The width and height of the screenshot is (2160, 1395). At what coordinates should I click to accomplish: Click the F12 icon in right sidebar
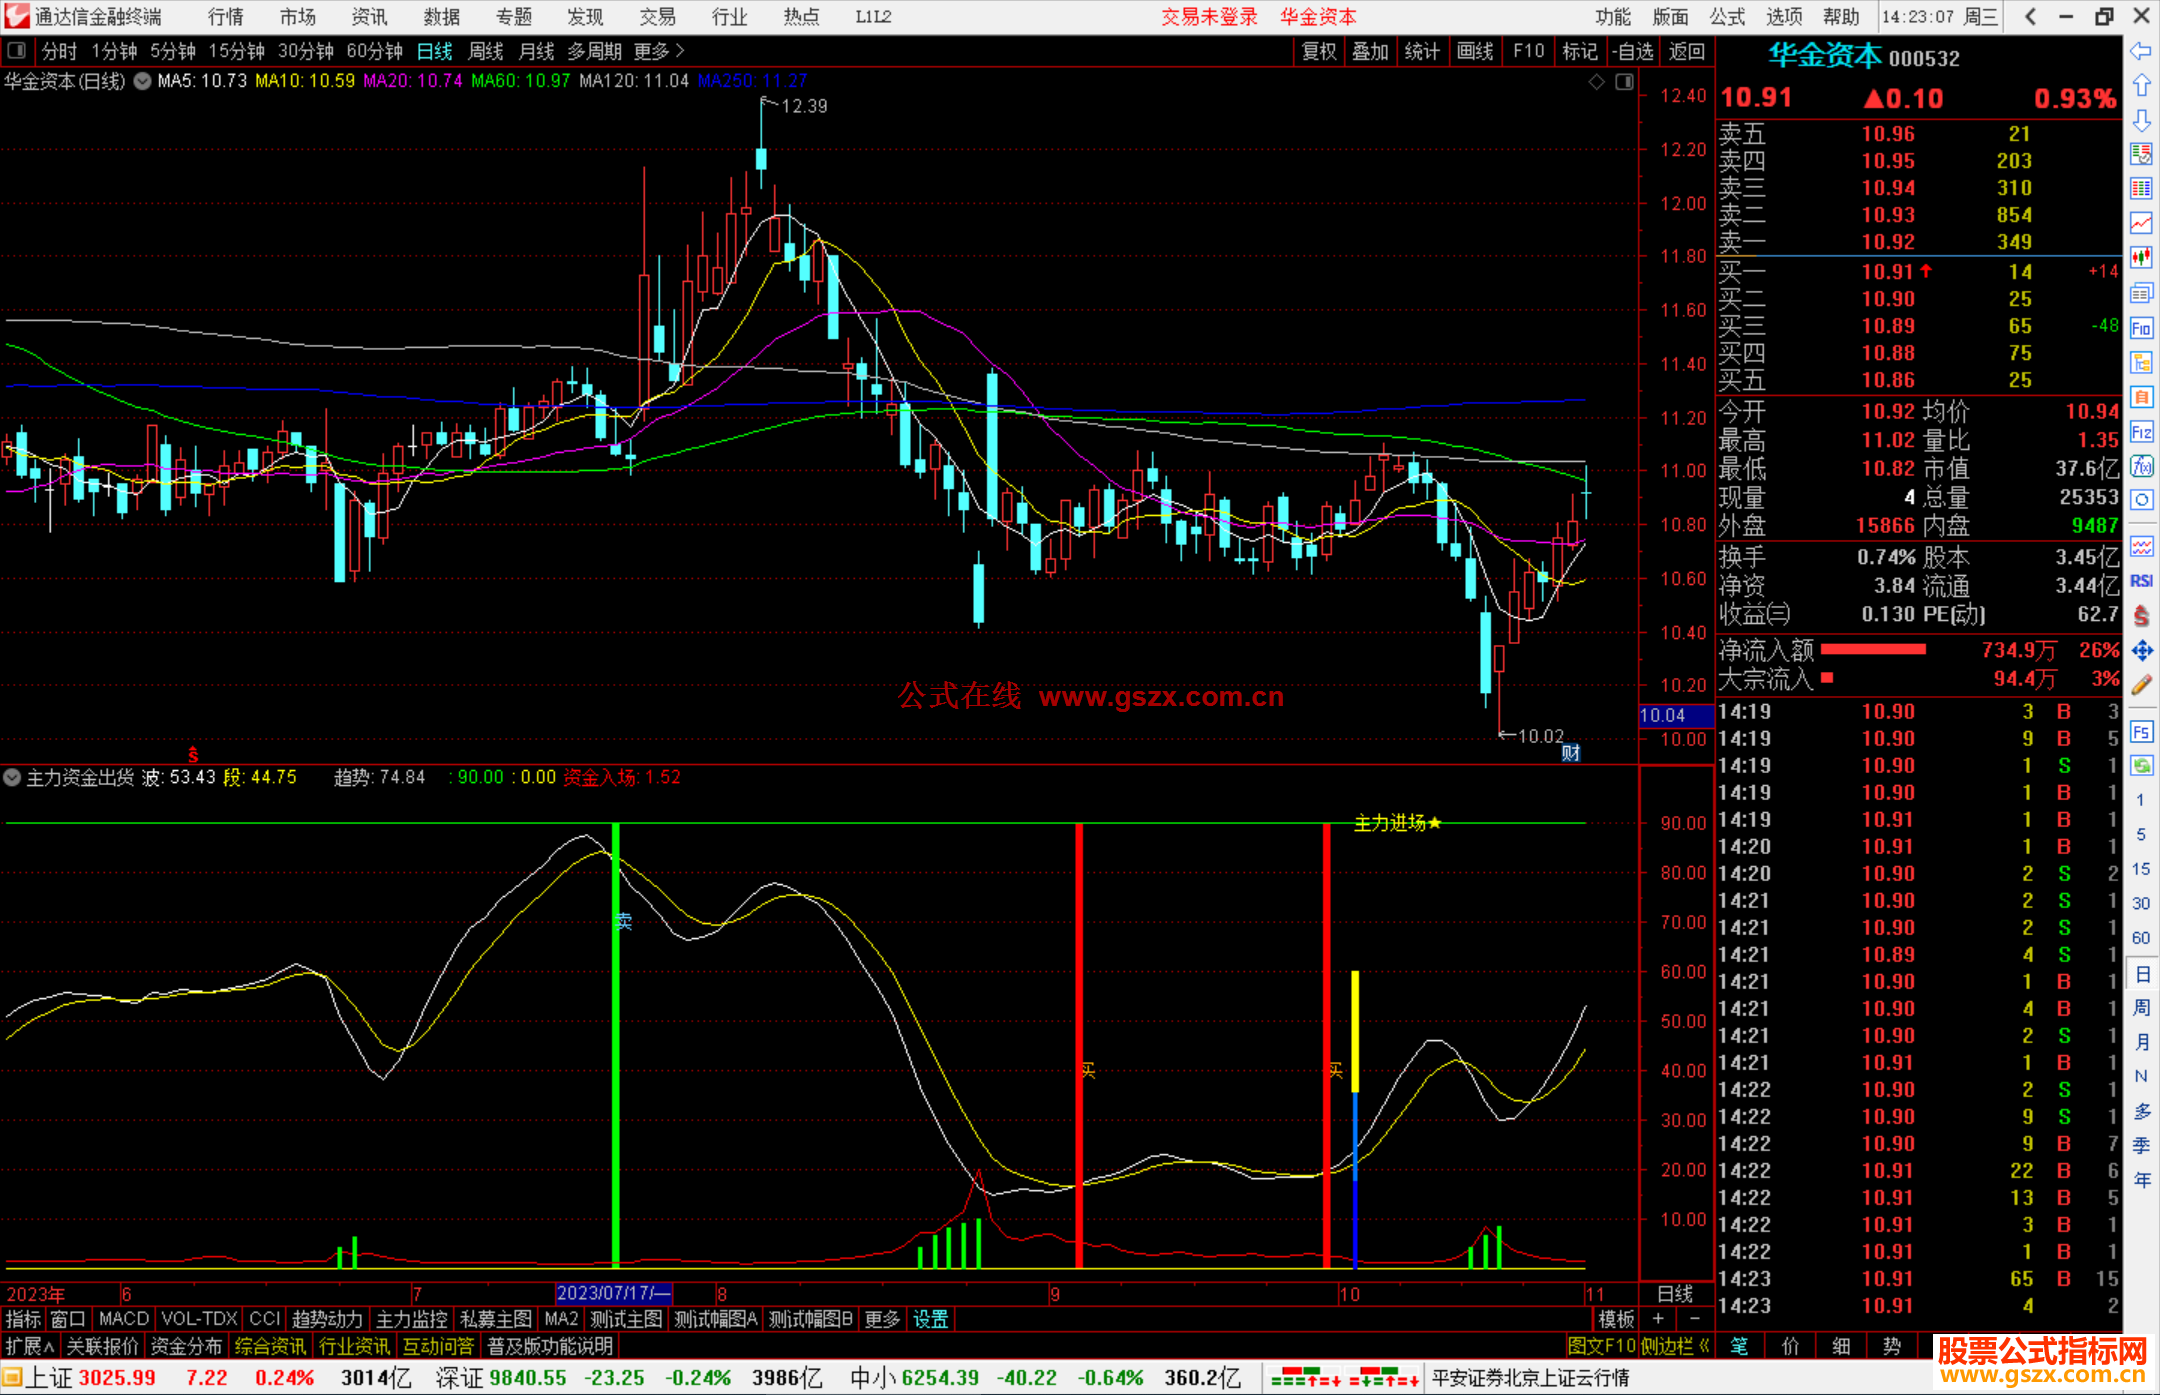[2141, 432]
